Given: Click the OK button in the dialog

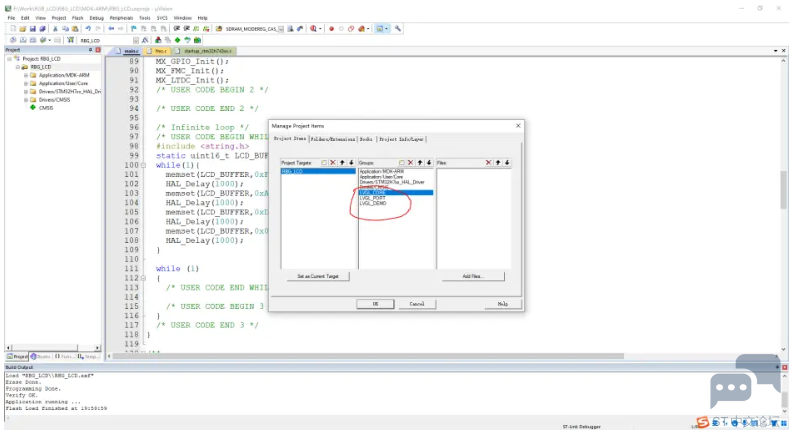Looking at the screenshot, I should 375,304.
